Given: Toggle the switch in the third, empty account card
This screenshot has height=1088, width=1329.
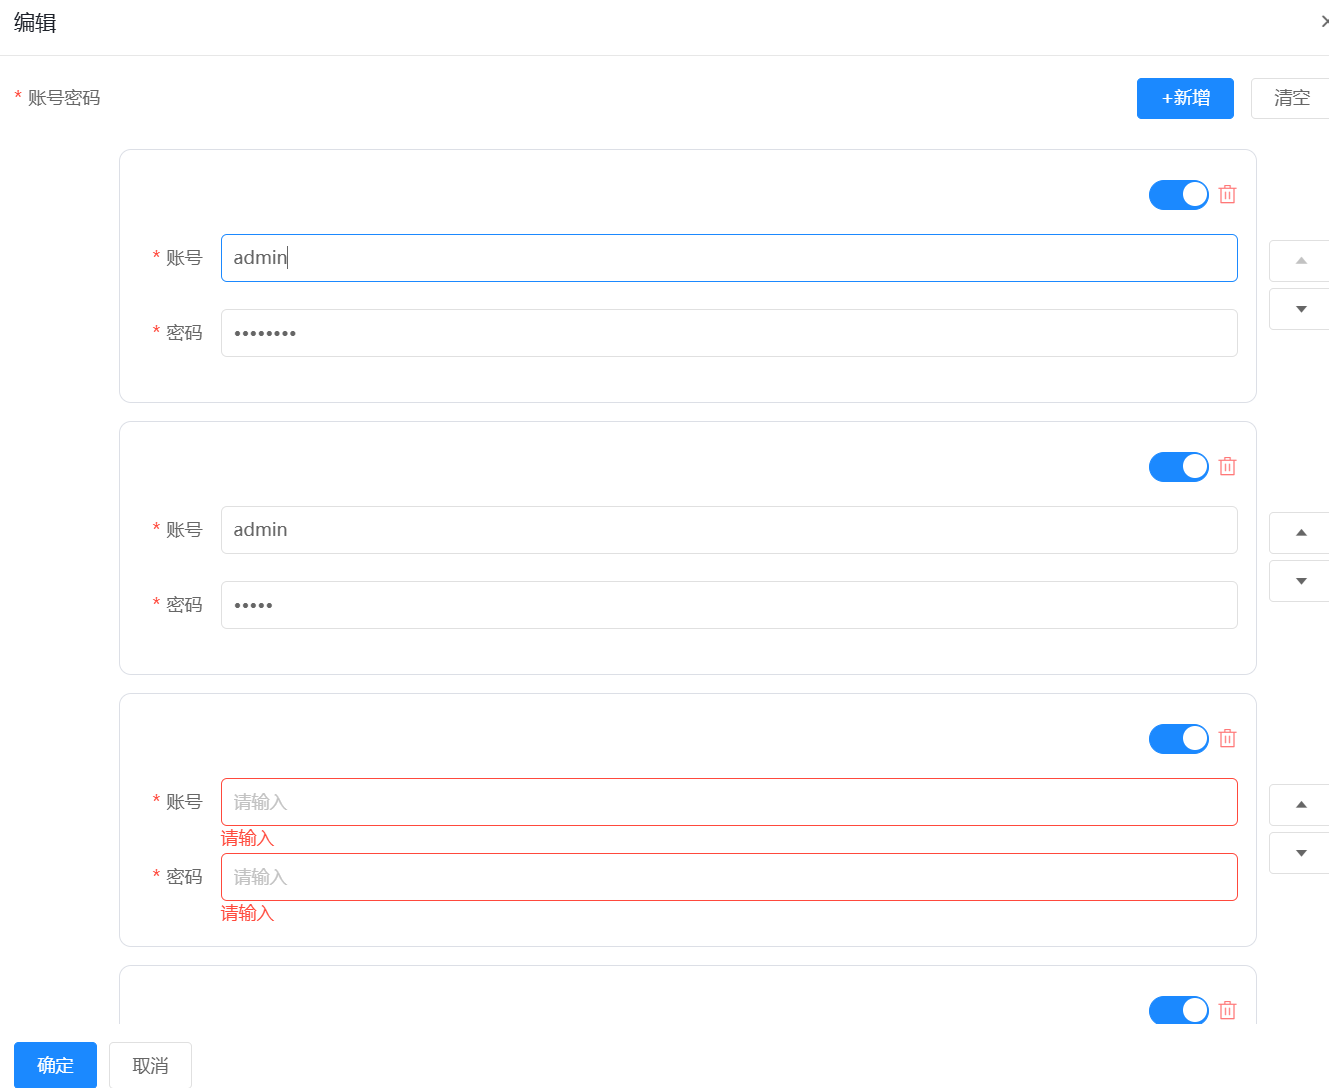Looking at the screenshot, I should point(1178,739).
